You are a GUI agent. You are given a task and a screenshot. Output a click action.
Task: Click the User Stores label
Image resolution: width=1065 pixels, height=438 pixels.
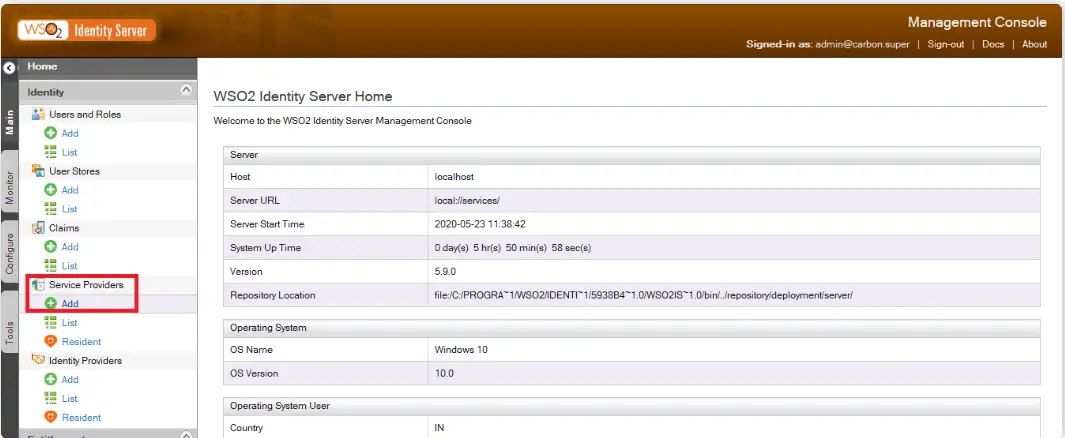74,171
